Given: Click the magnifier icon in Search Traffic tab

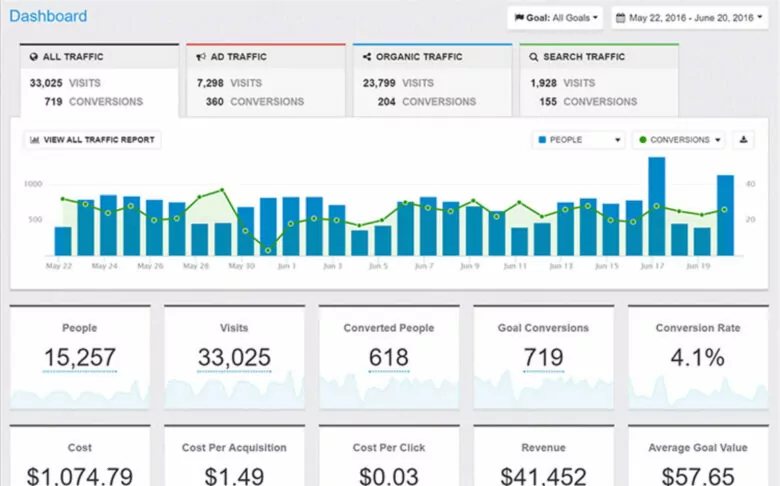Looking at the screenshot, I should coord(535,58).
